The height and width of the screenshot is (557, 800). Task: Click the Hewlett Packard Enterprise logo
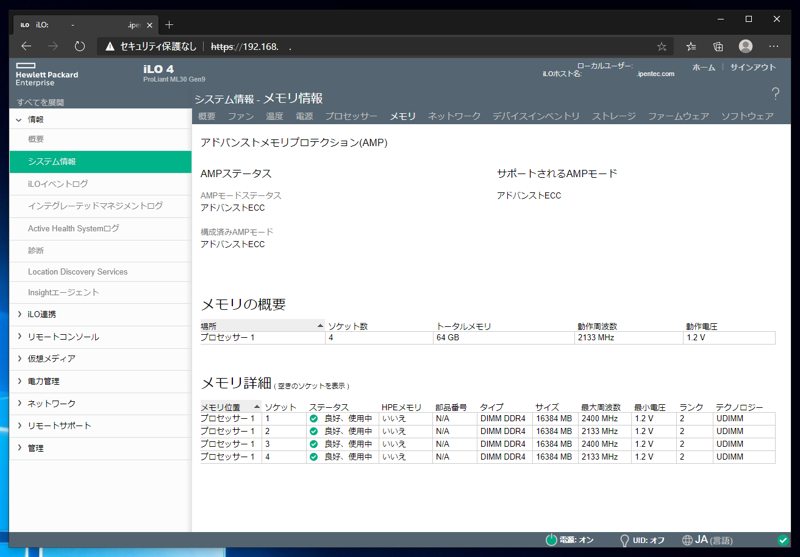click(x=47, y=74)
